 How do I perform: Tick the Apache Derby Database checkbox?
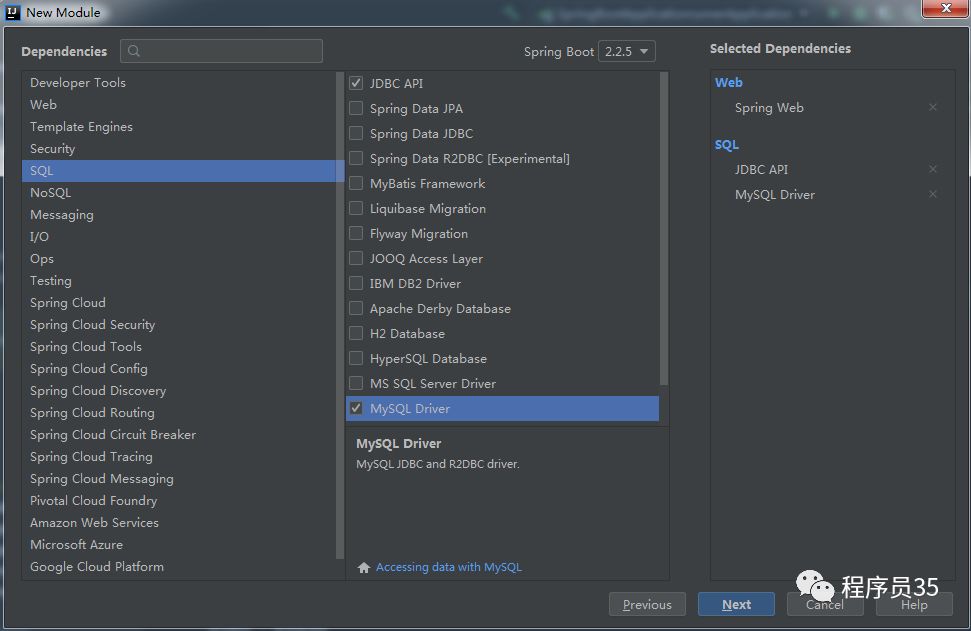[356, 308]
